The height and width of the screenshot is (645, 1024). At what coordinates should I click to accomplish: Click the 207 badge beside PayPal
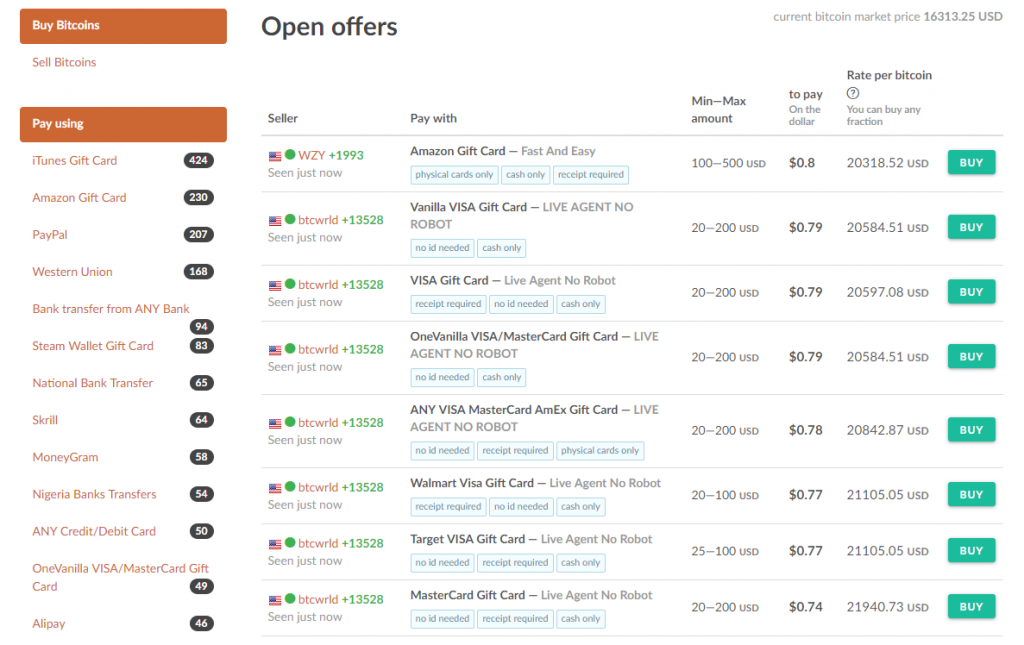[199, 234]
